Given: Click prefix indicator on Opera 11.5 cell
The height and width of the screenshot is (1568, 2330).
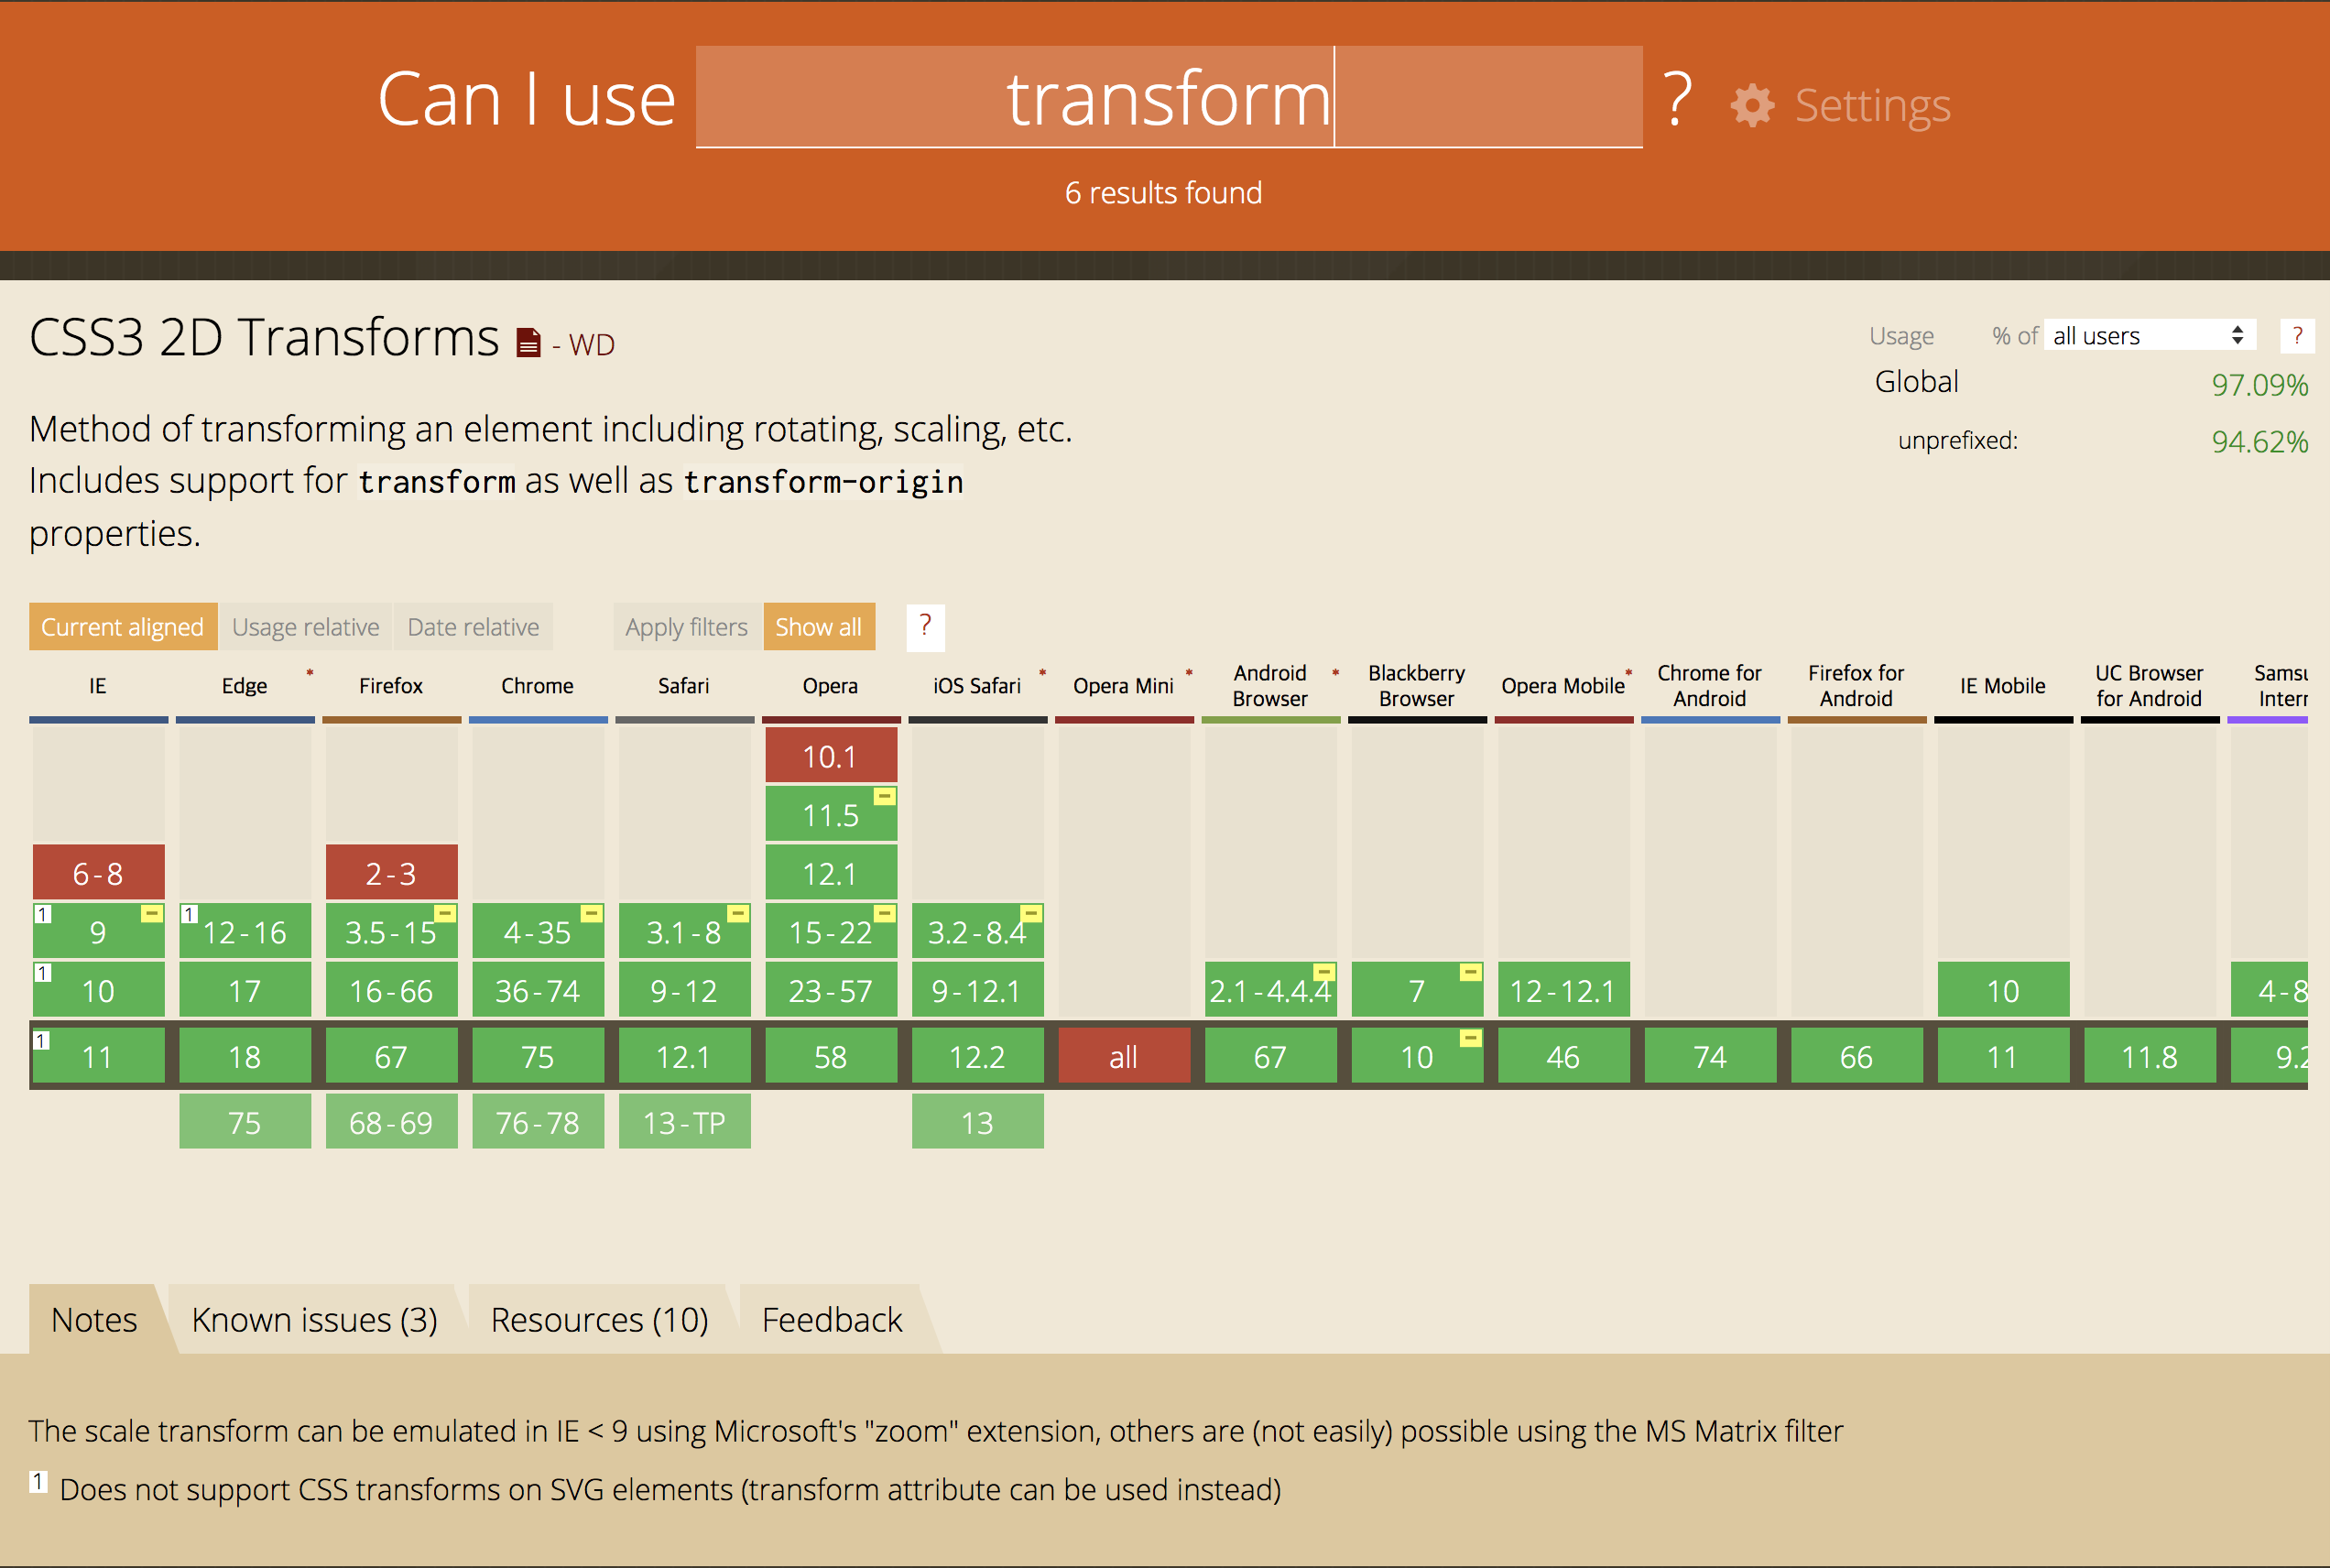Looking at the screenshot, I should (884, 796).
